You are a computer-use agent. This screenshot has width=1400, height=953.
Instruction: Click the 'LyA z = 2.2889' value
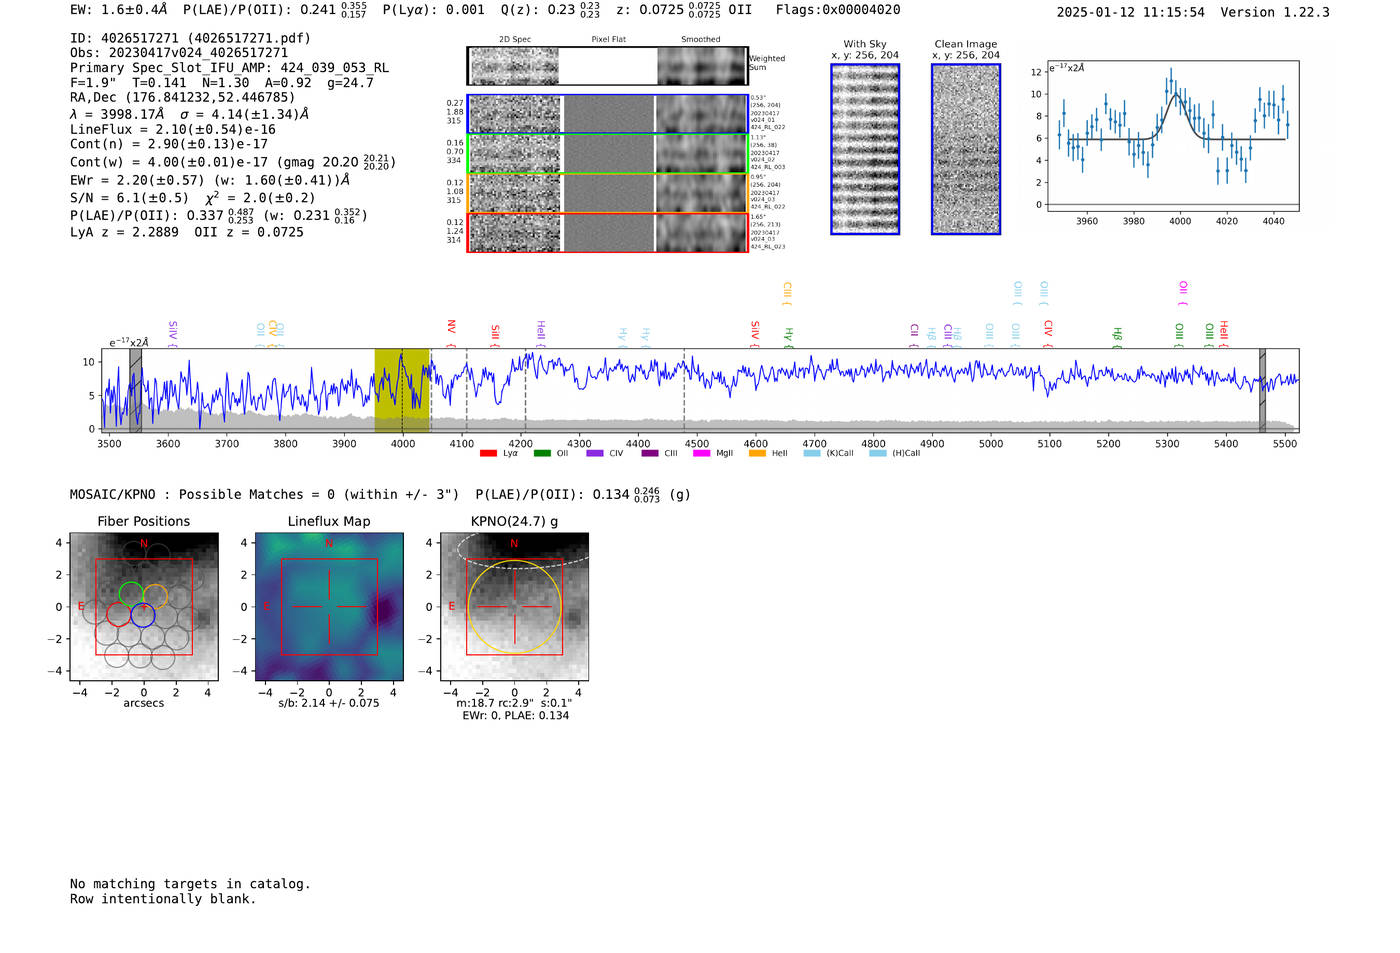(x=124, y=232)
